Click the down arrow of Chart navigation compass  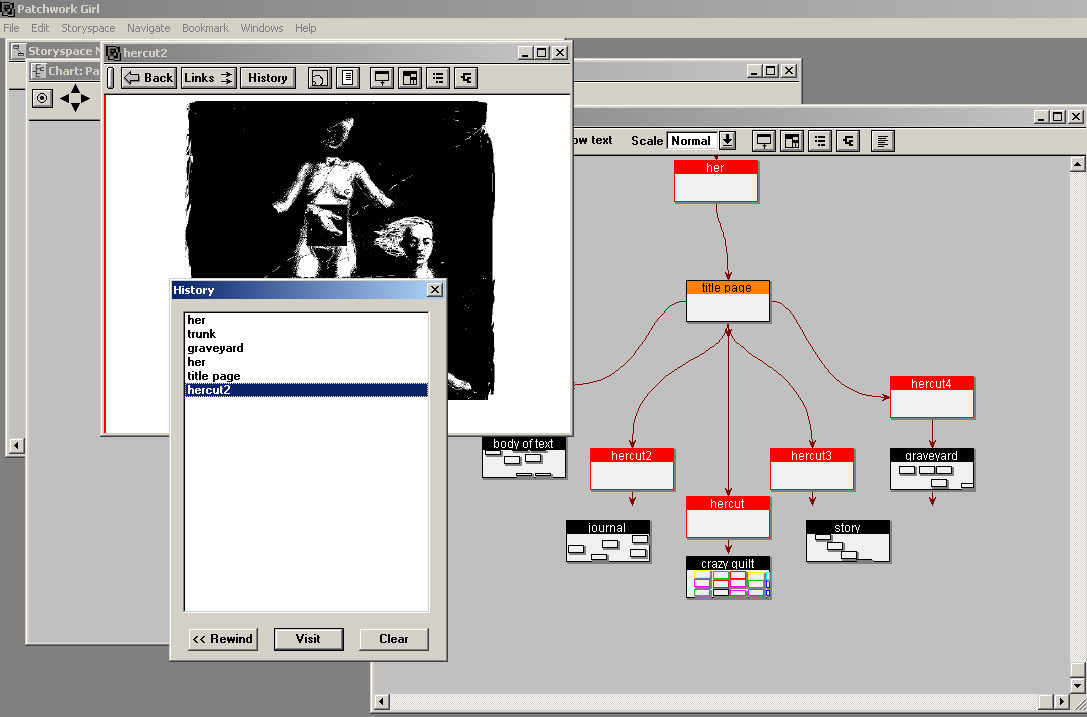76,107
